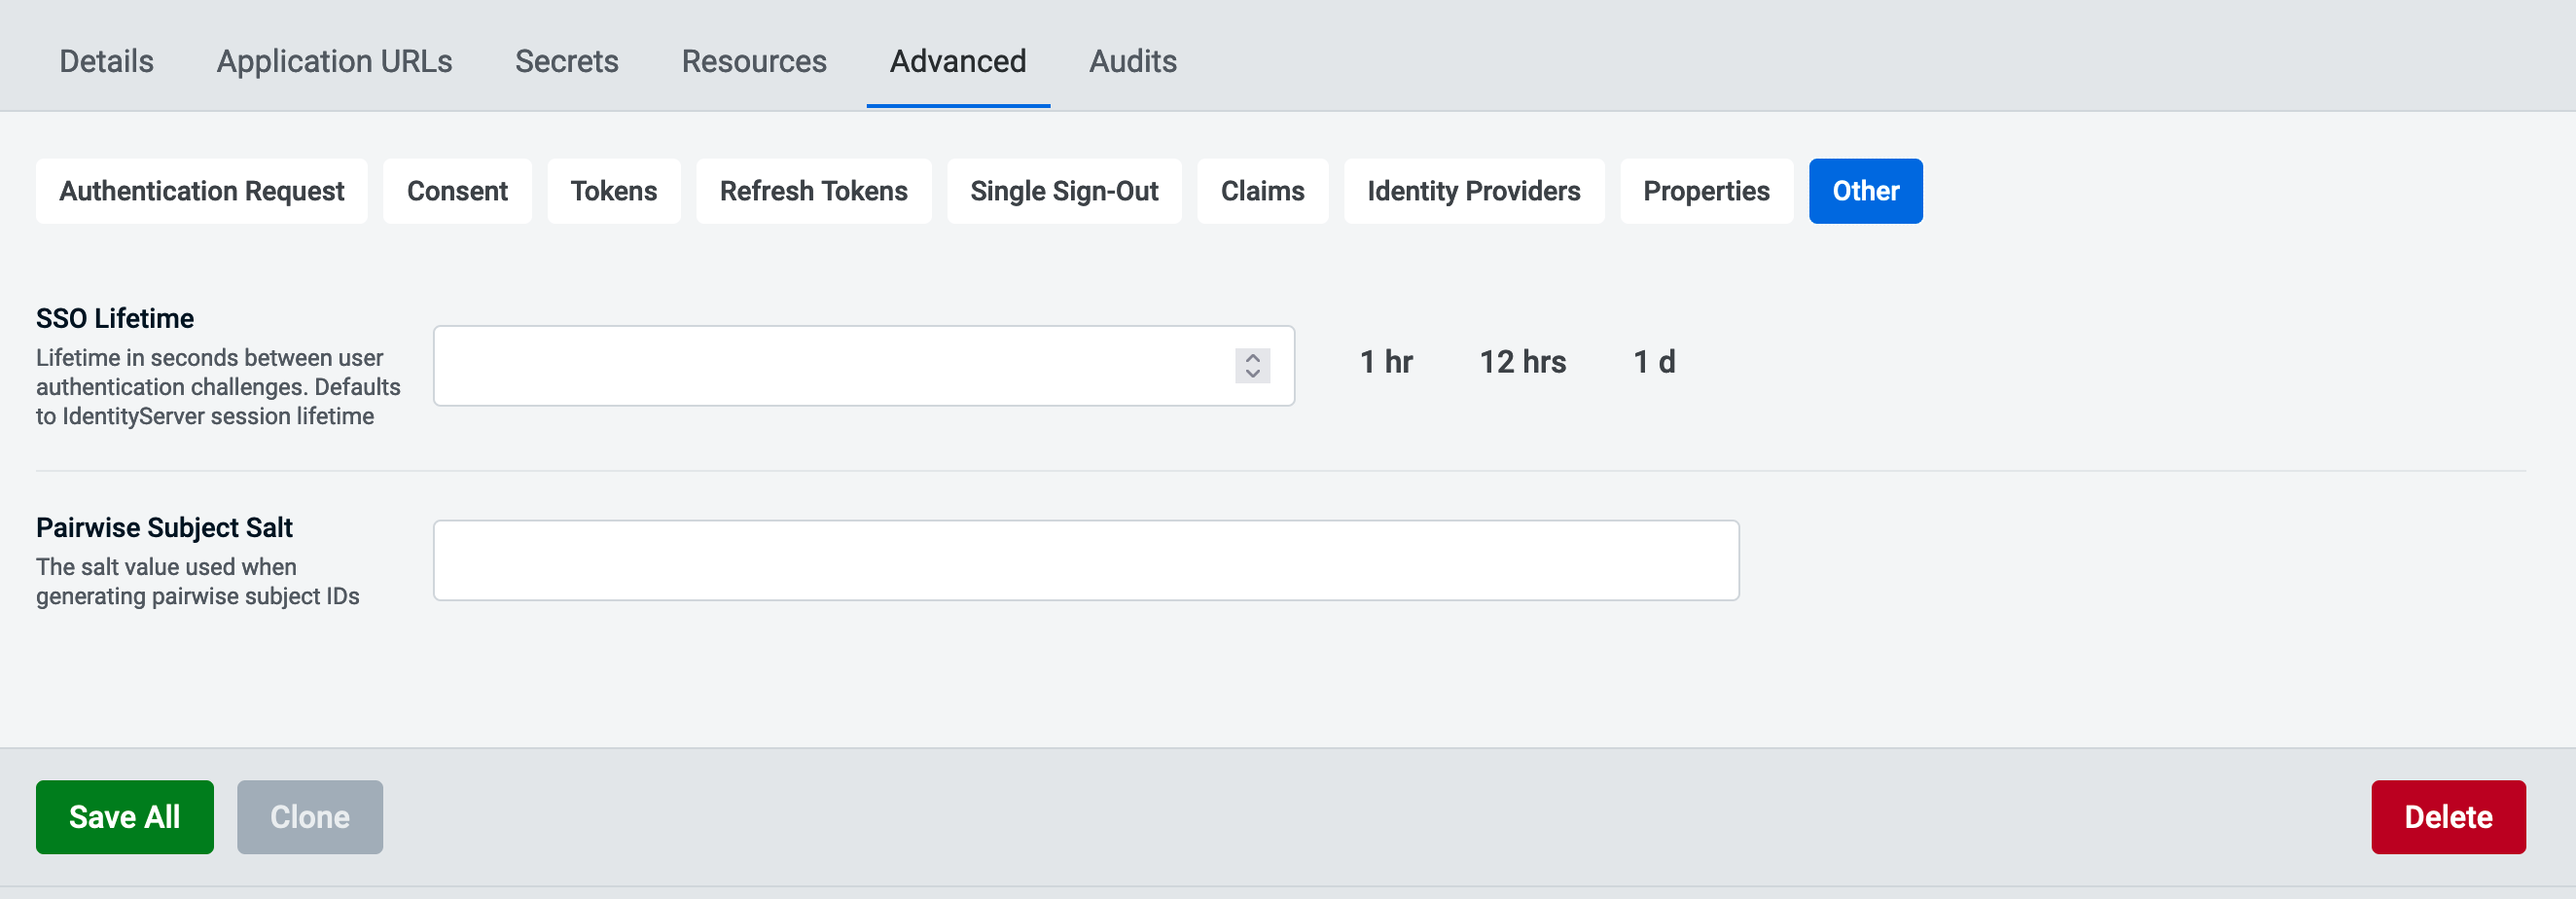This screenshot has height=899, width=2576.
Task: Open the Authentication Request section
Action: click(201, 191)
